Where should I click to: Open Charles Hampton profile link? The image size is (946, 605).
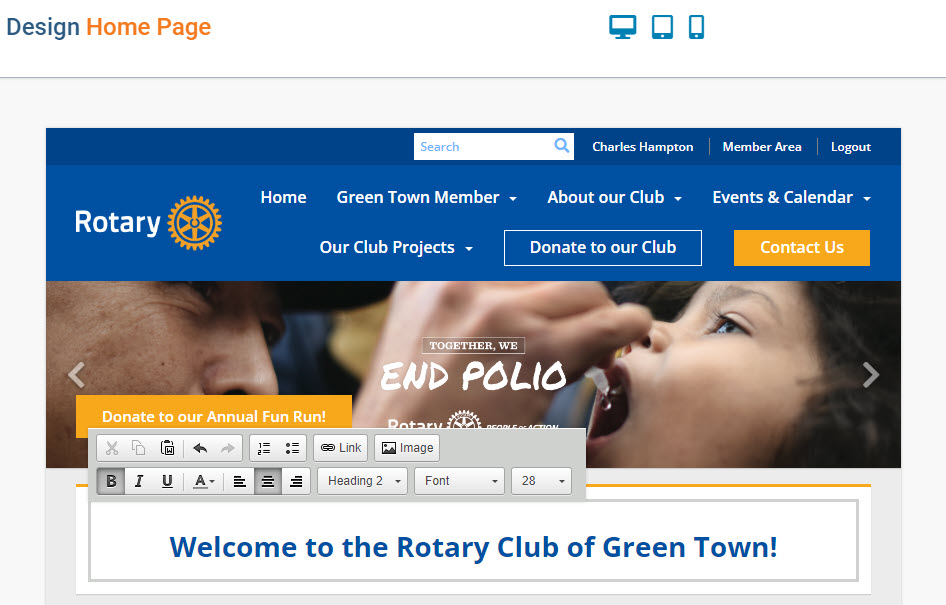(x=643, y=147)
